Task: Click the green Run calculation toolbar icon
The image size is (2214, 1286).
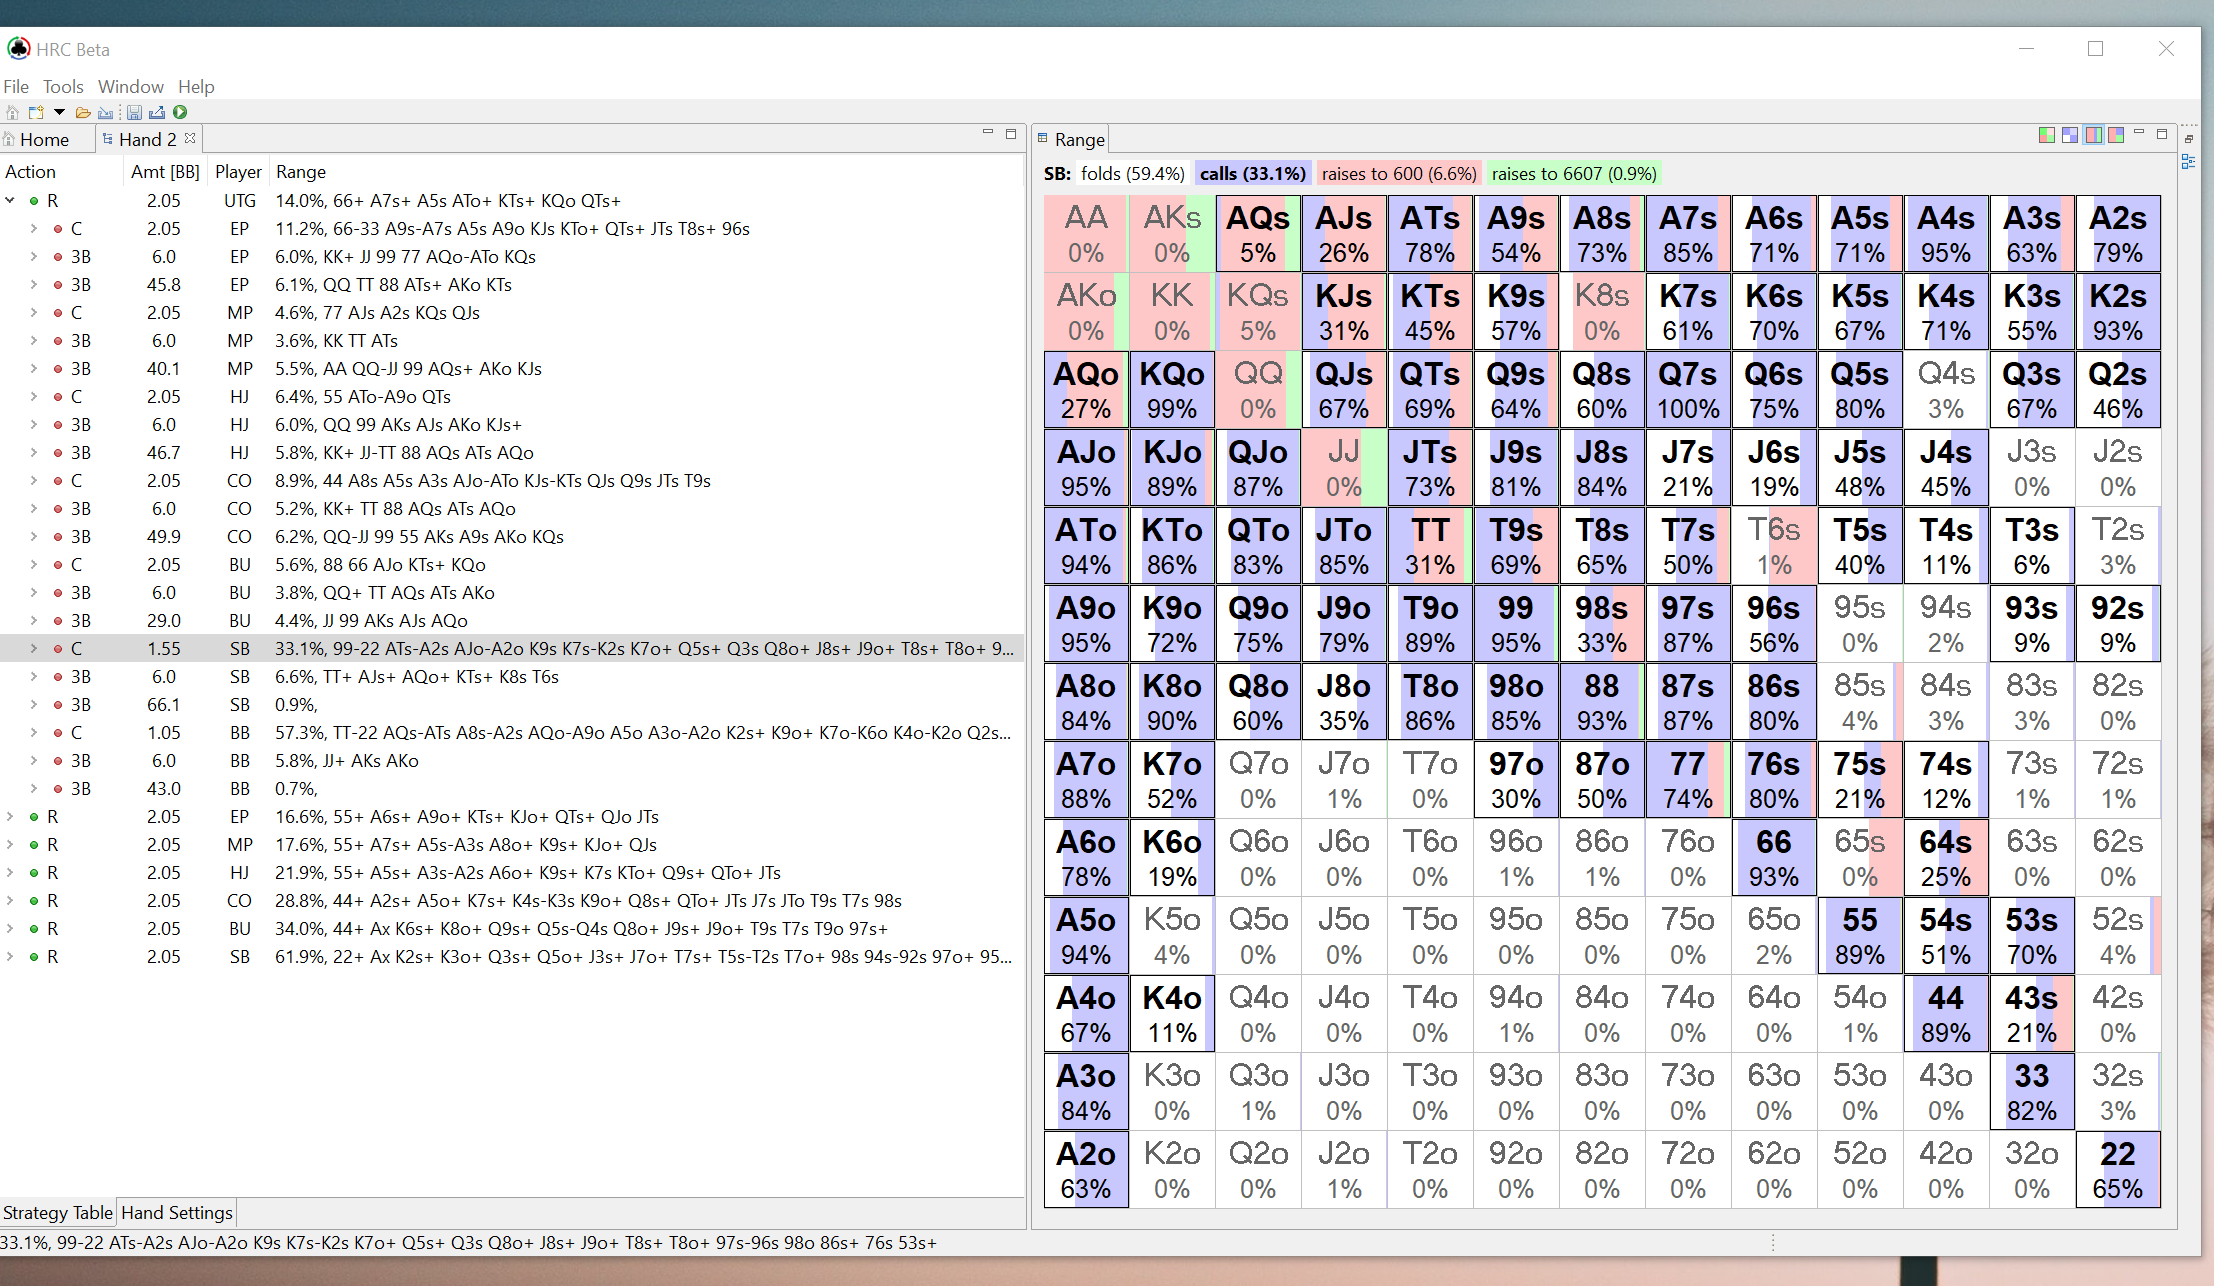Action: [x=180, y=112]
